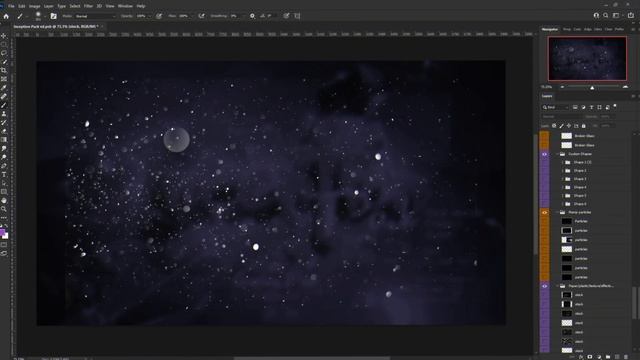Go to the Home screen icon
Viewport: 640px width, 360px height.
point(6,16)
